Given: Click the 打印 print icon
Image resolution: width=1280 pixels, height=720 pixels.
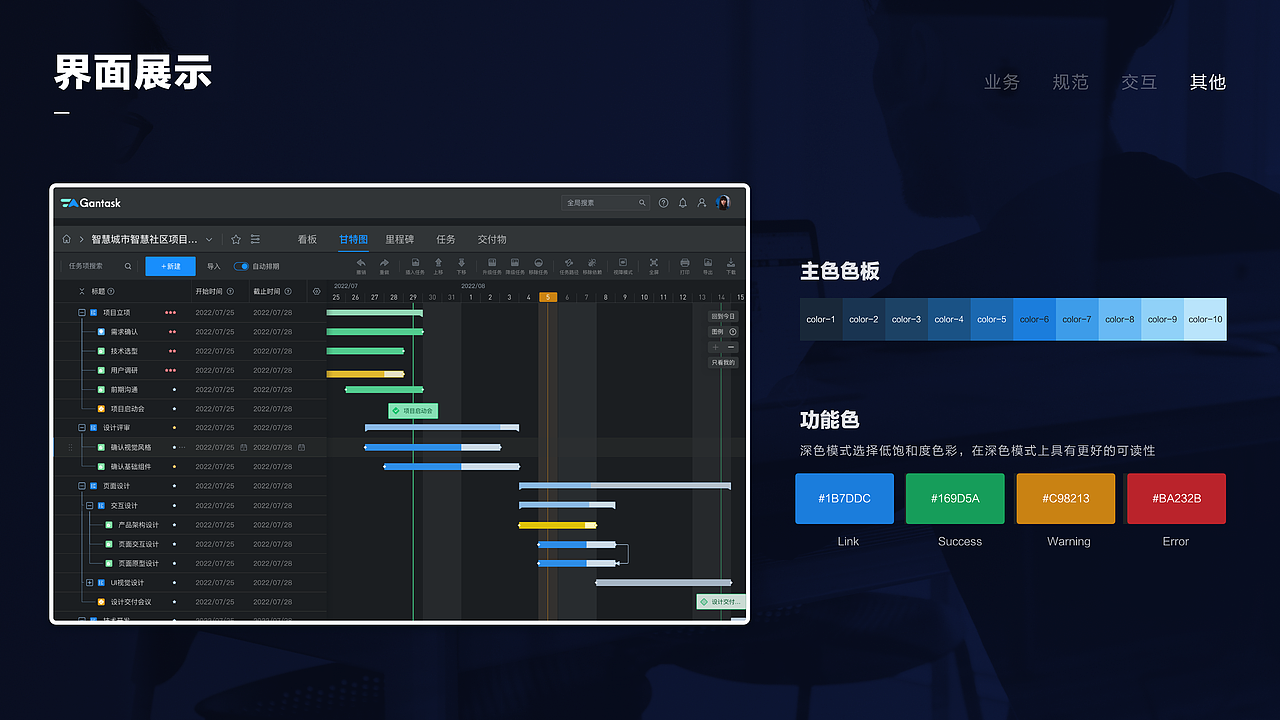Looking at the screenshot, I should click(x=685, y=263).
